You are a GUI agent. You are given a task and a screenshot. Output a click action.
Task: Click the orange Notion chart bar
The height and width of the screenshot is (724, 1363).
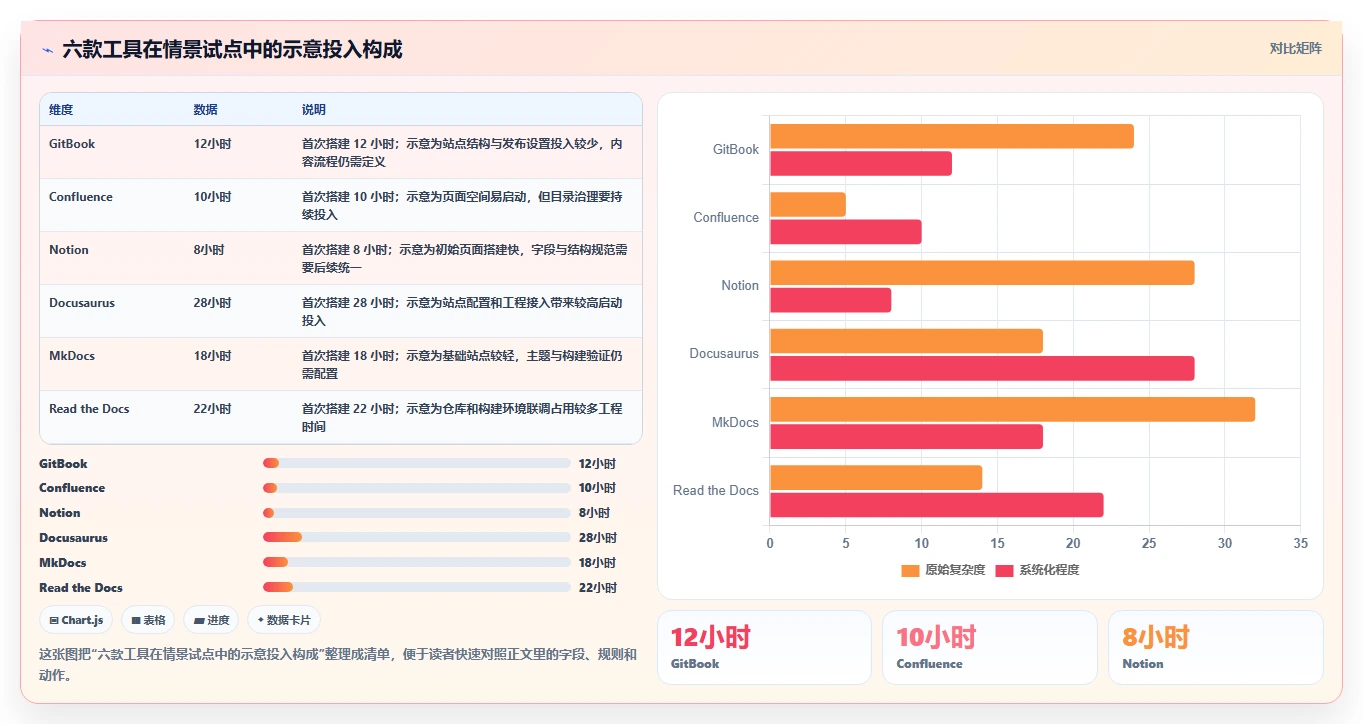[x=982, y=273]
